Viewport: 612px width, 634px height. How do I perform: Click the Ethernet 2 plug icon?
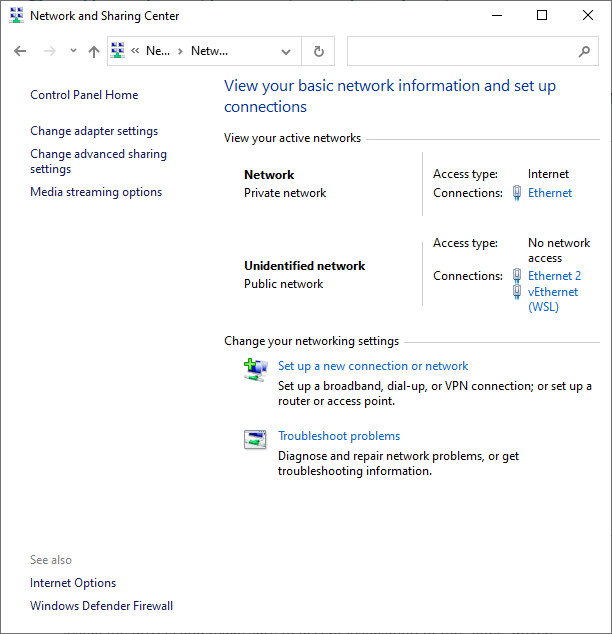pyautogui.click(x=517, y=276)
